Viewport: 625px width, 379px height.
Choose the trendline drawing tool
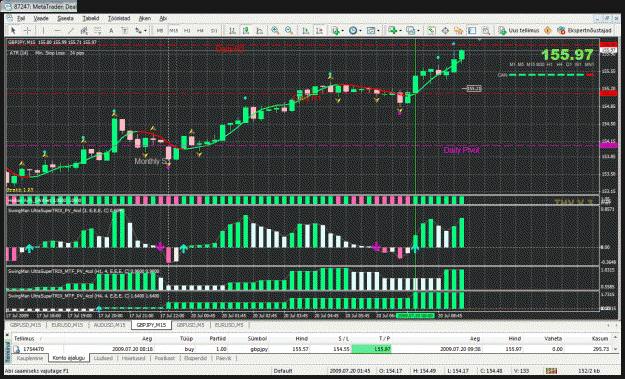point(71,30)
